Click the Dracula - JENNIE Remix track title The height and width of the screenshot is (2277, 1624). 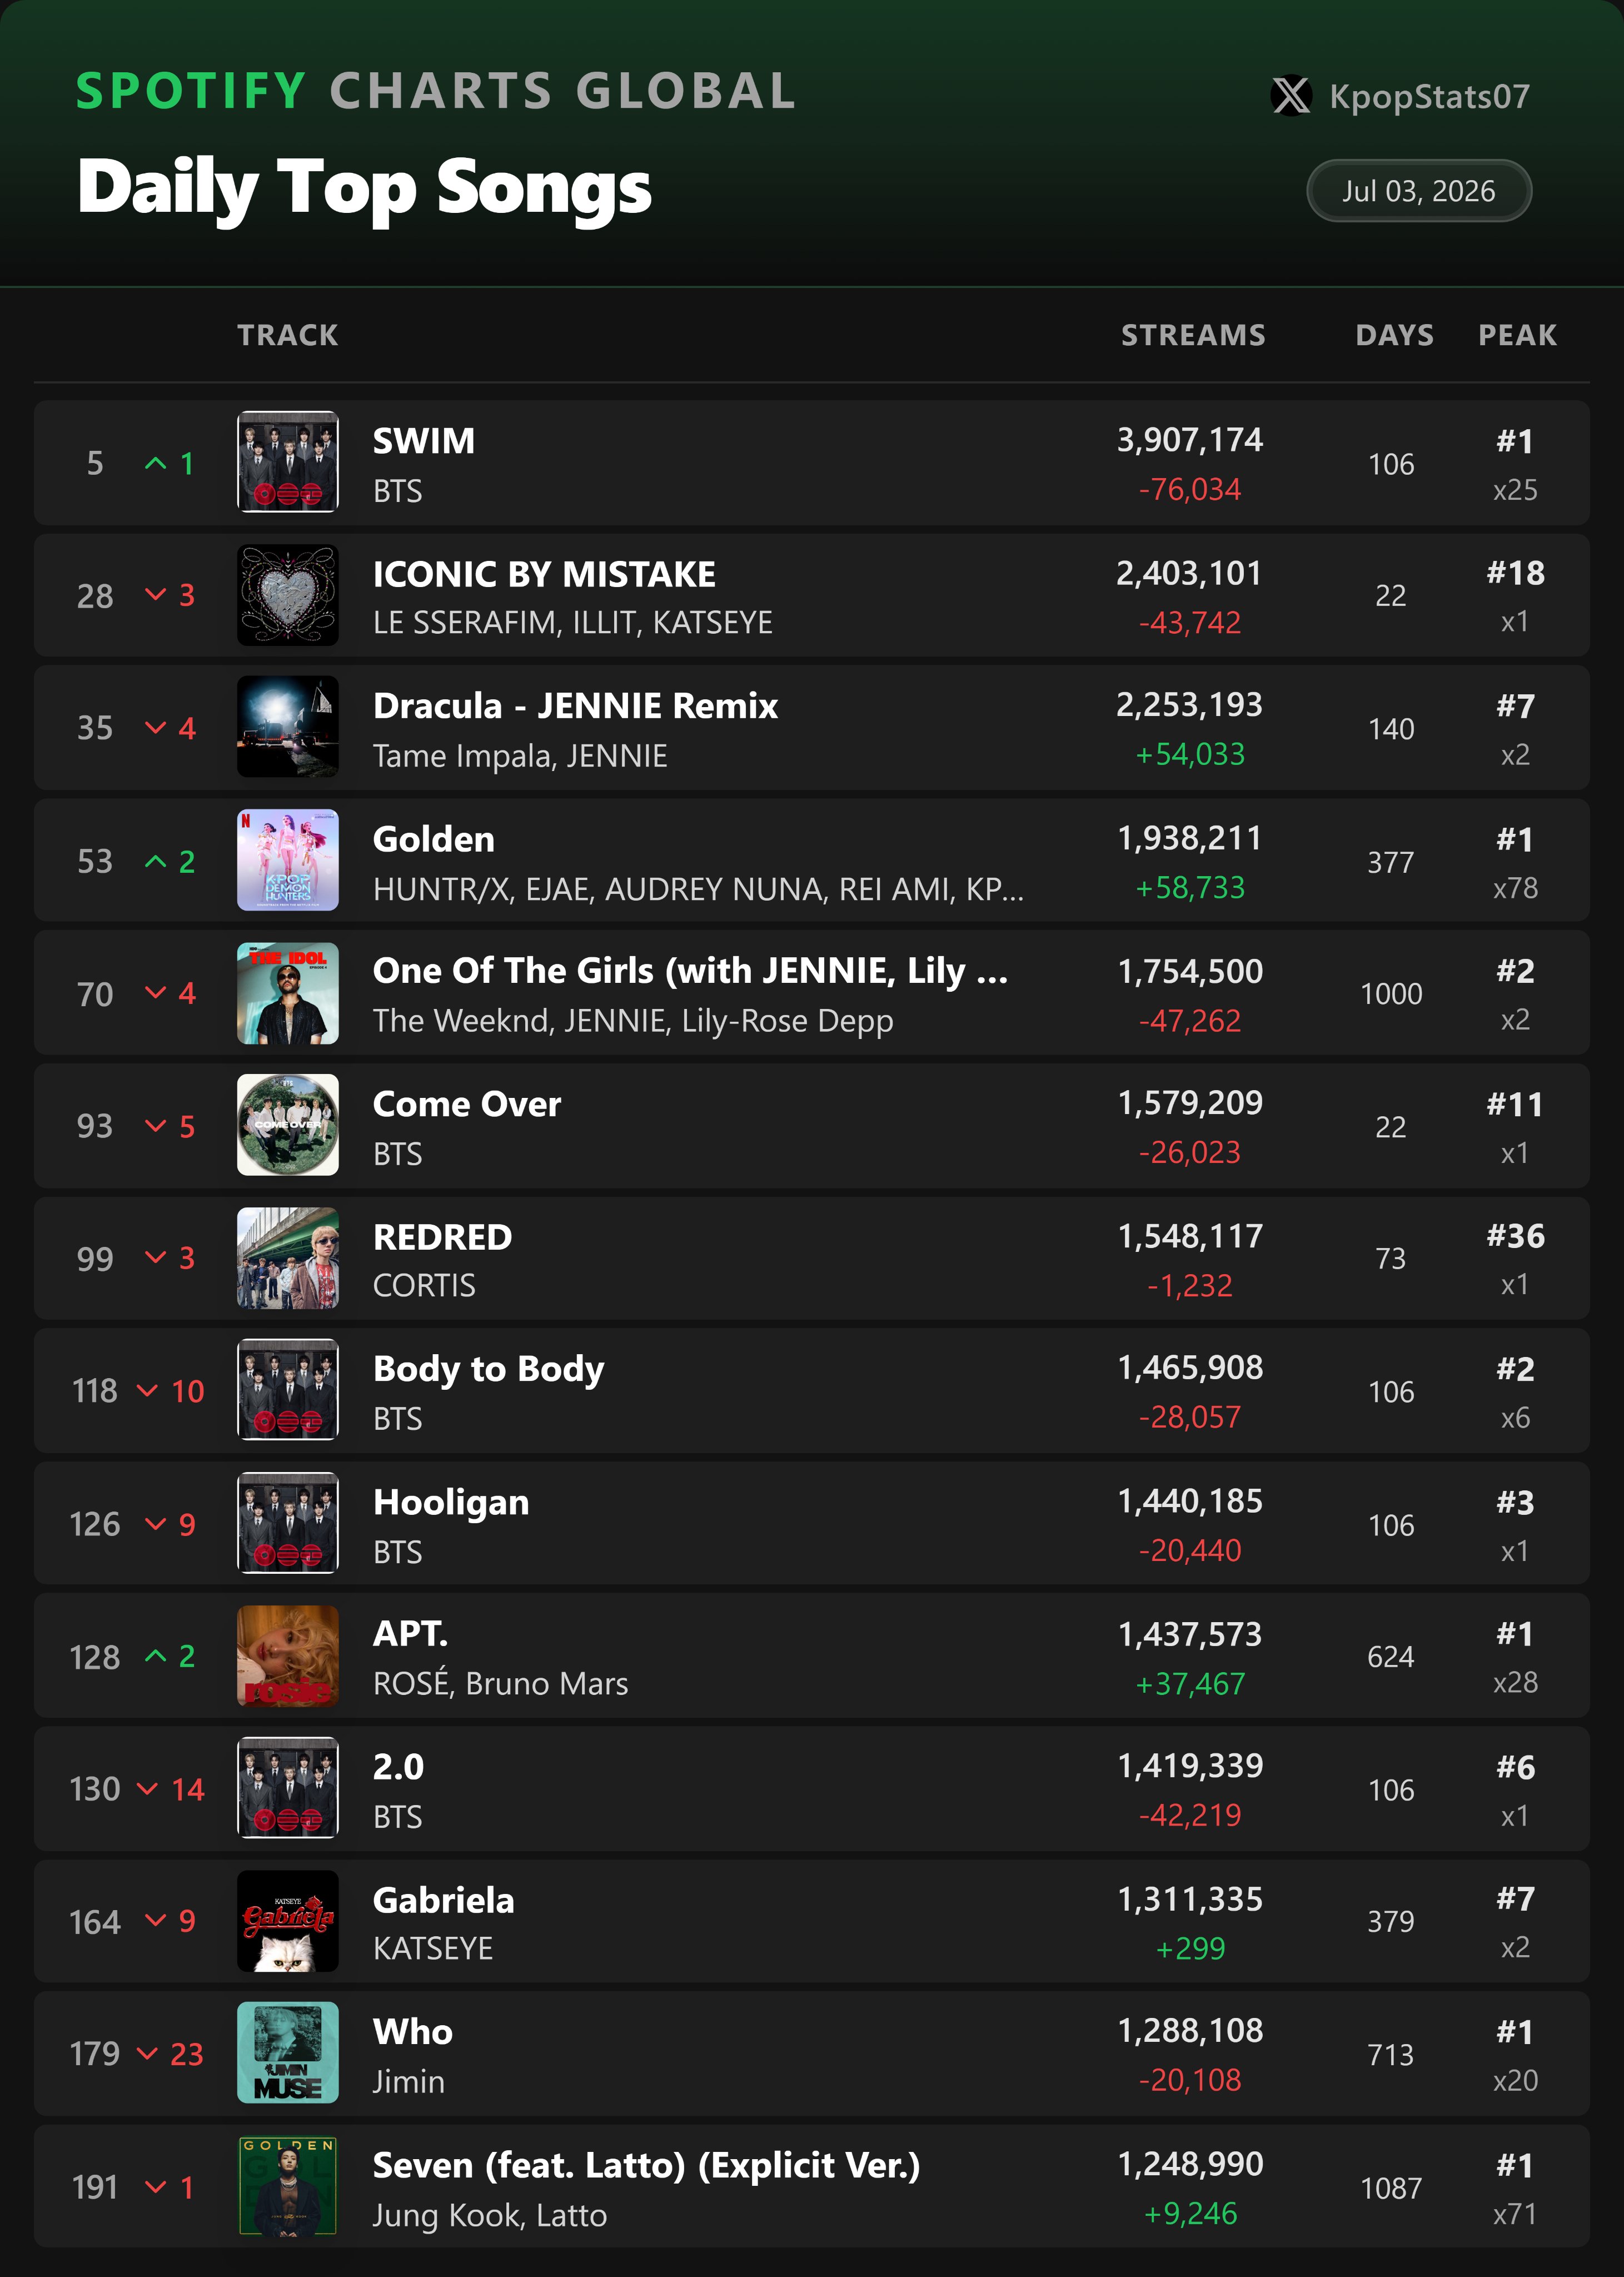coord(575,706)
